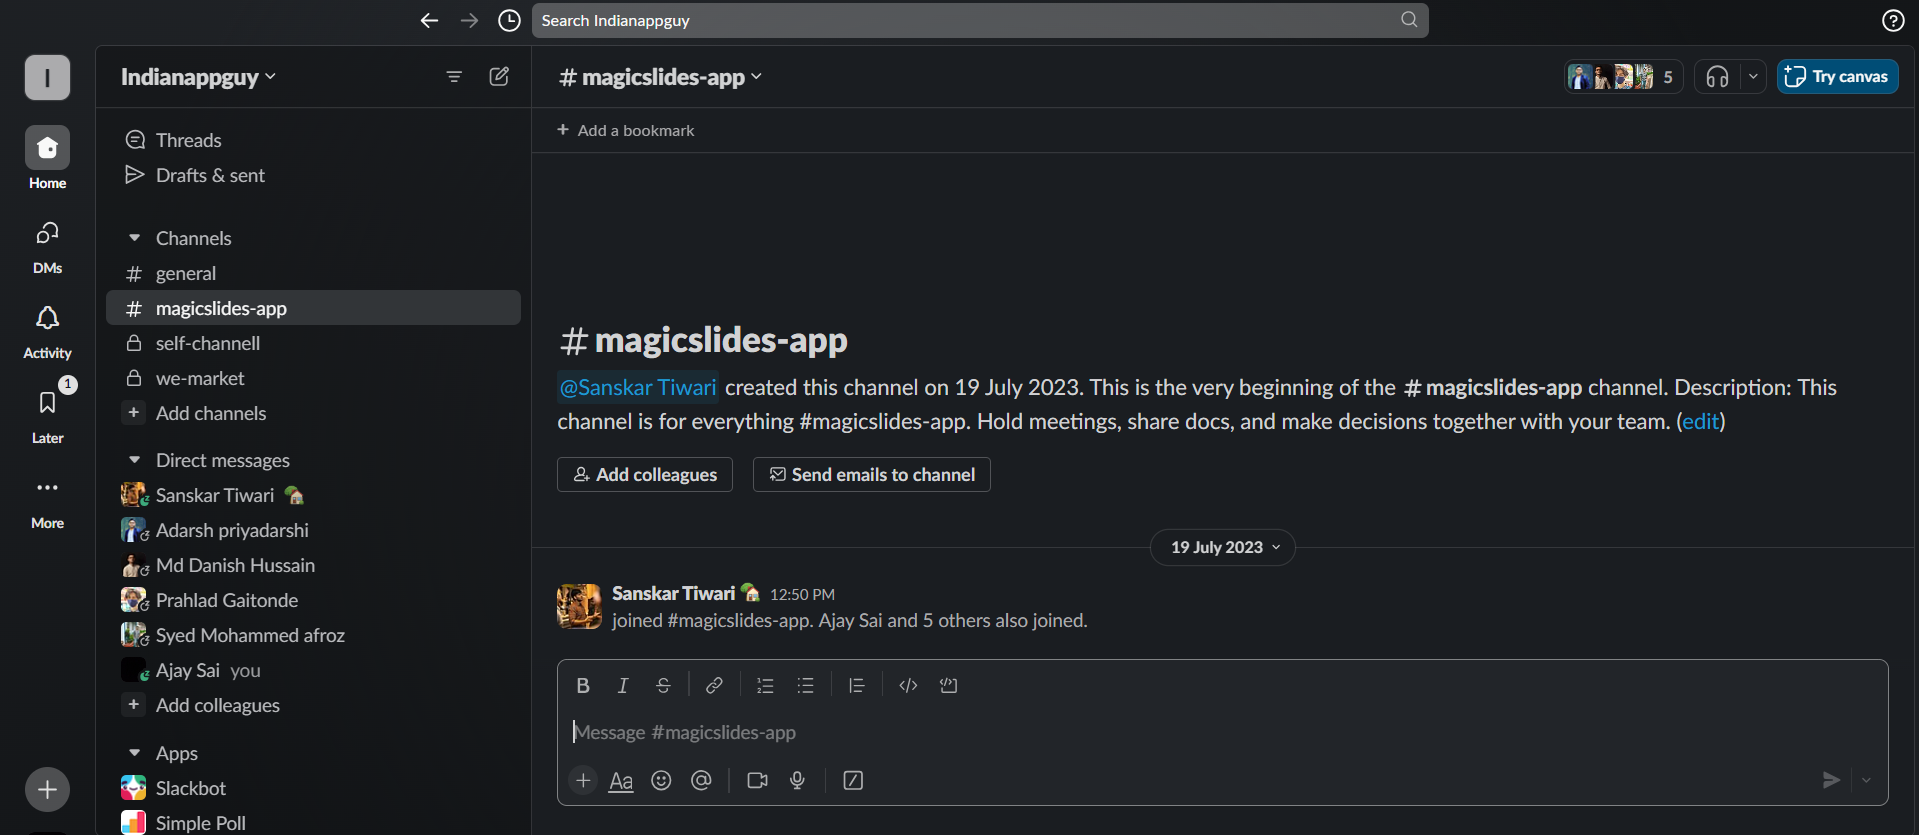Screen dimensions: 1919x835
Task: Open the 19 July 2023 date dropdown
Action: pos(1223,547)
